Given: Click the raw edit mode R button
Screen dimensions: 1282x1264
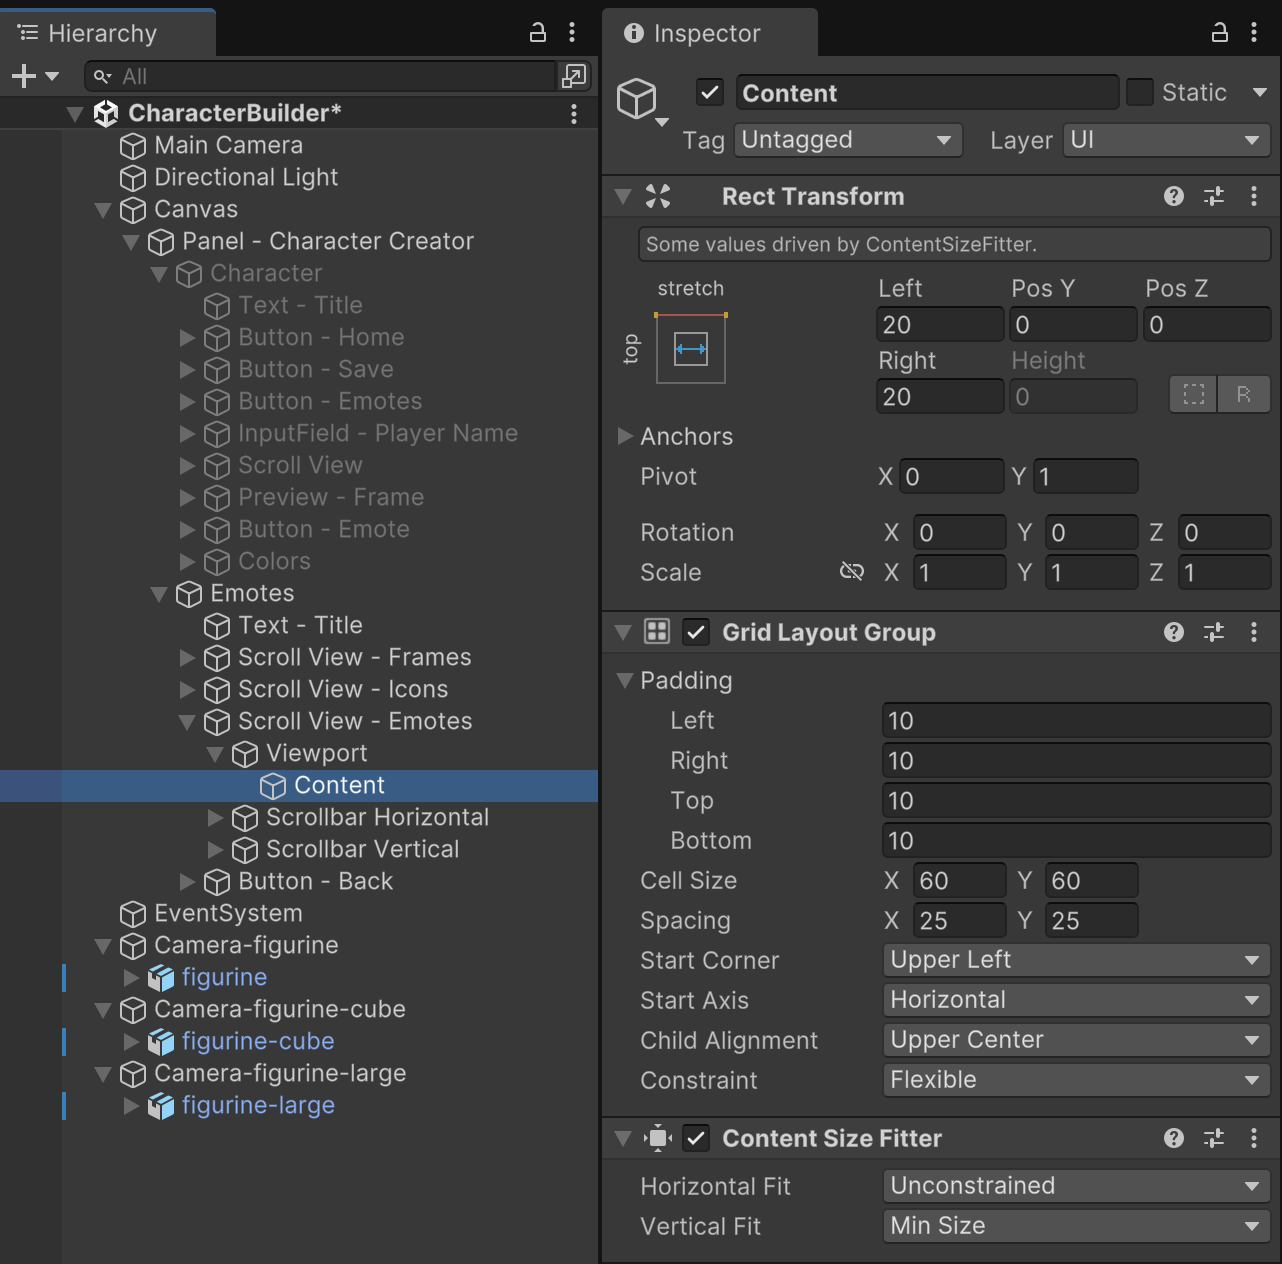Looking at the screenshot, I should point(1244,395).
